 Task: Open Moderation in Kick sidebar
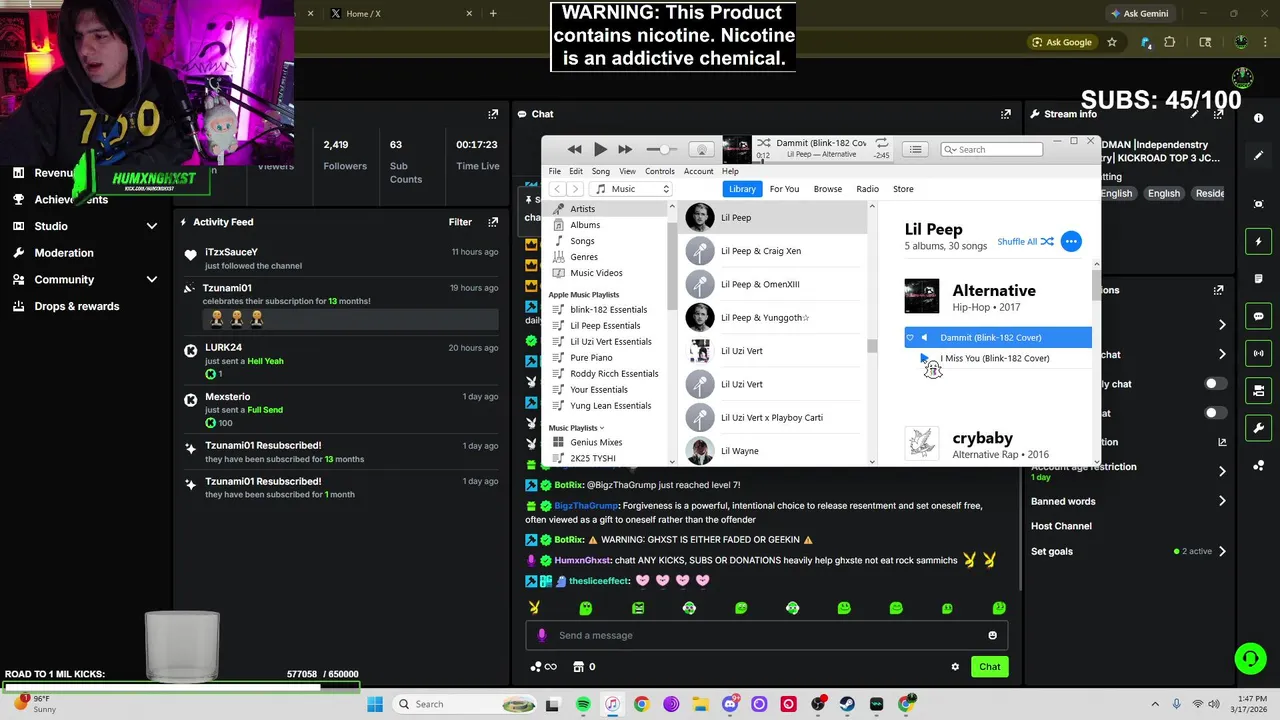(x=64, y=253)
